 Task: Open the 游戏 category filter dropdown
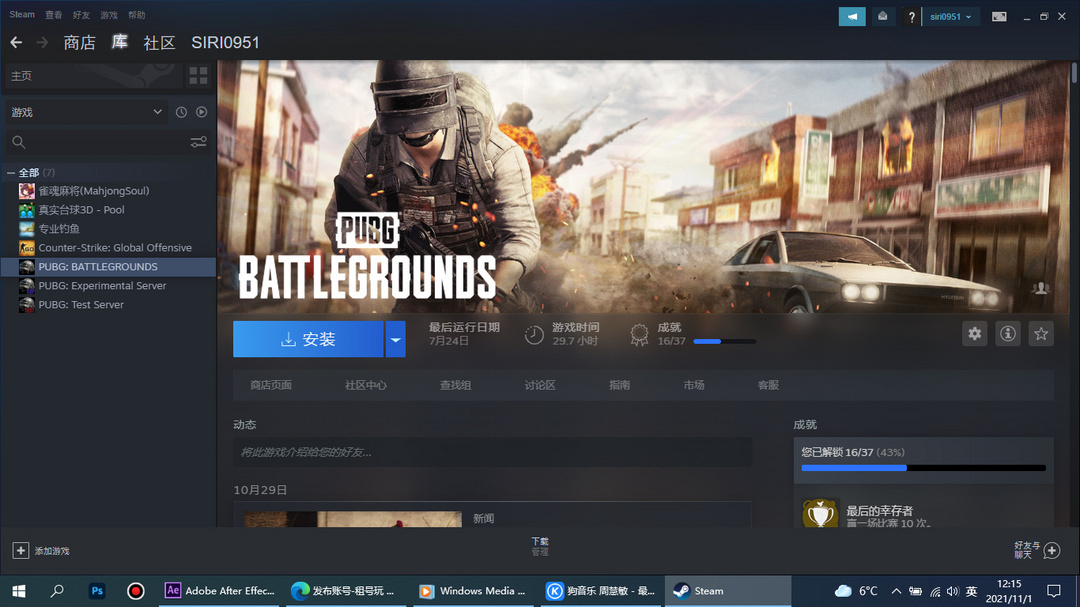coord(86,112)
